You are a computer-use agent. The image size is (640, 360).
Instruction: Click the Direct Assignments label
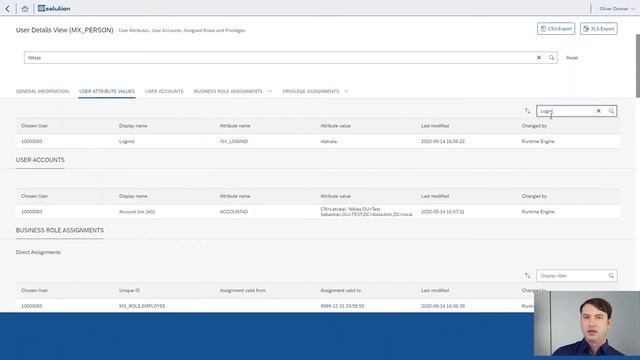(38, 252)
